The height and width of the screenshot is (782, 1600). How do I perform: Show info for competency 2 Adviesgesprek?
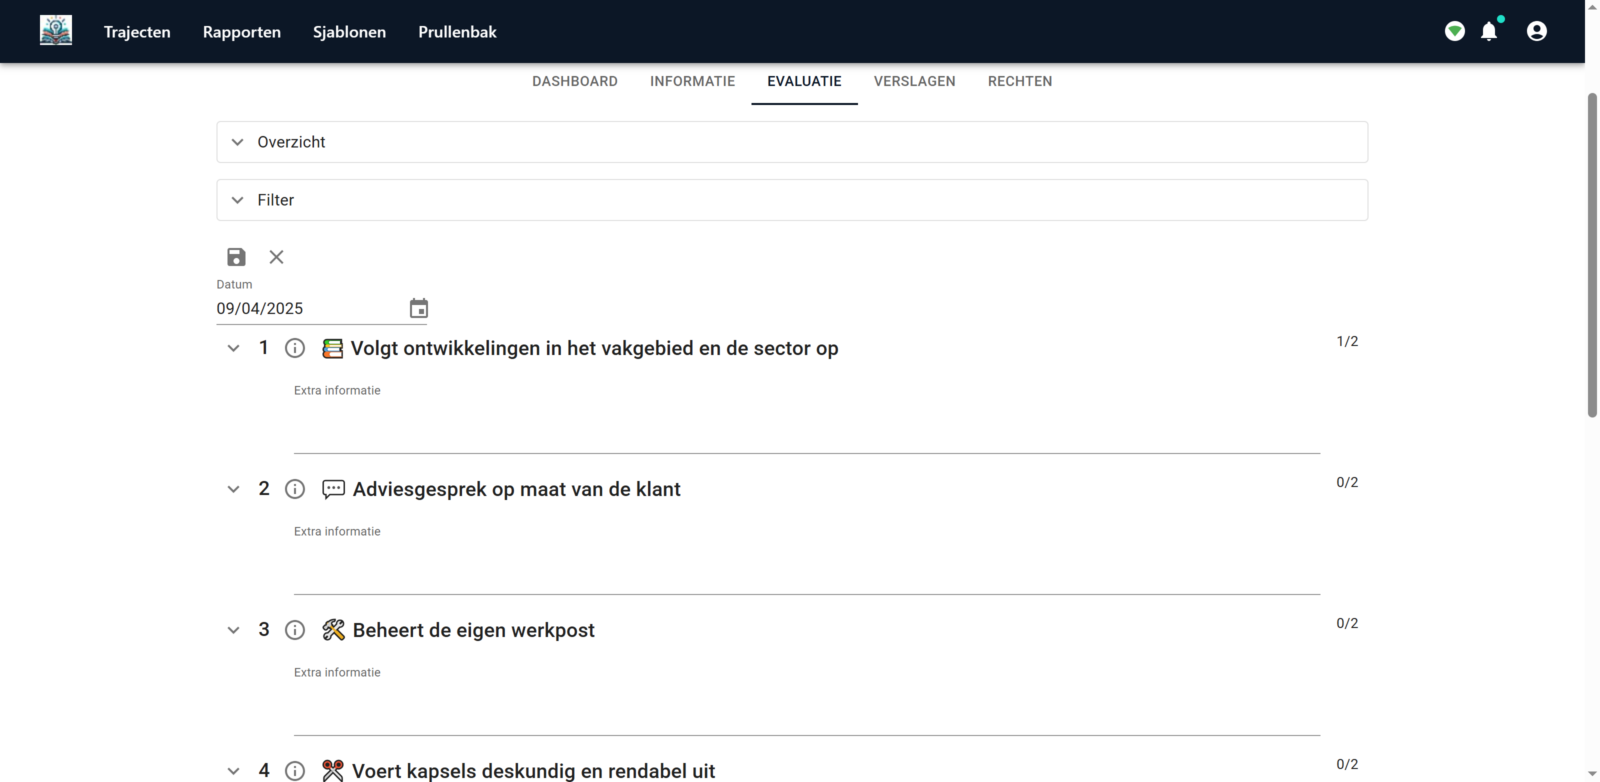pos(295,489)
